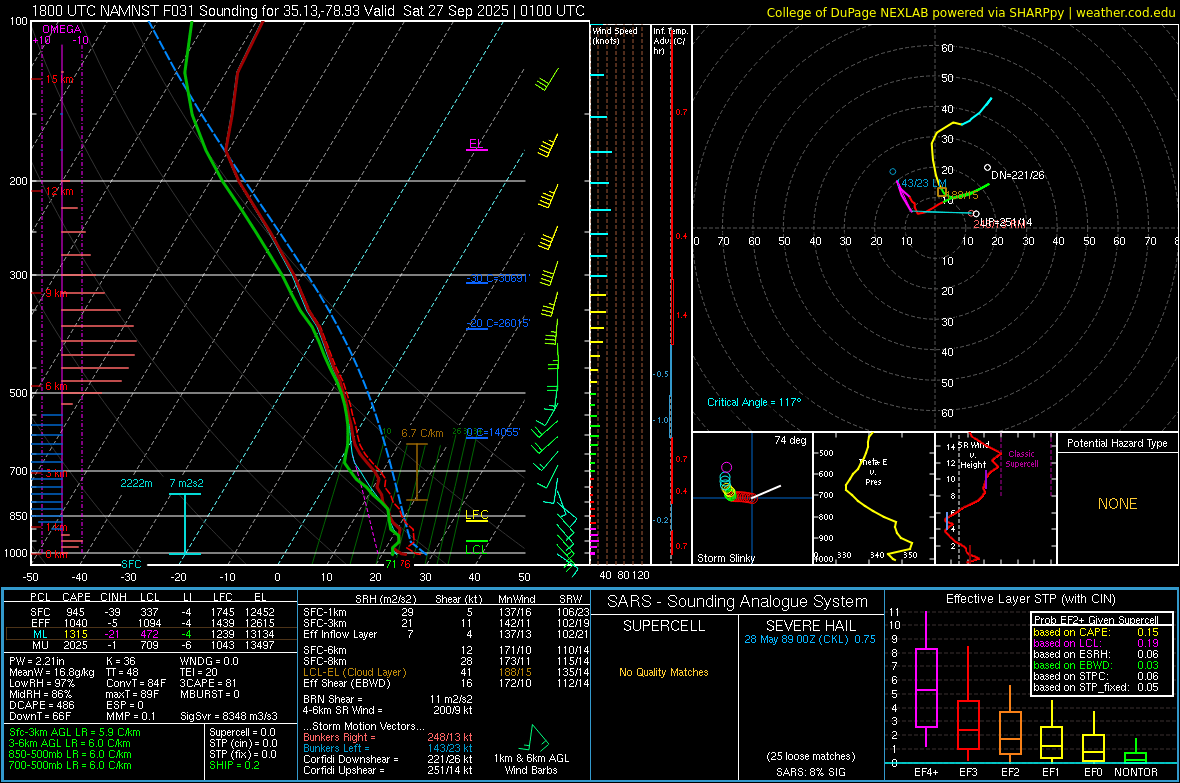1180x783 pixels.
Task: Click the DN=221/26 hodograph marker label
Action: pos(1017,175)
